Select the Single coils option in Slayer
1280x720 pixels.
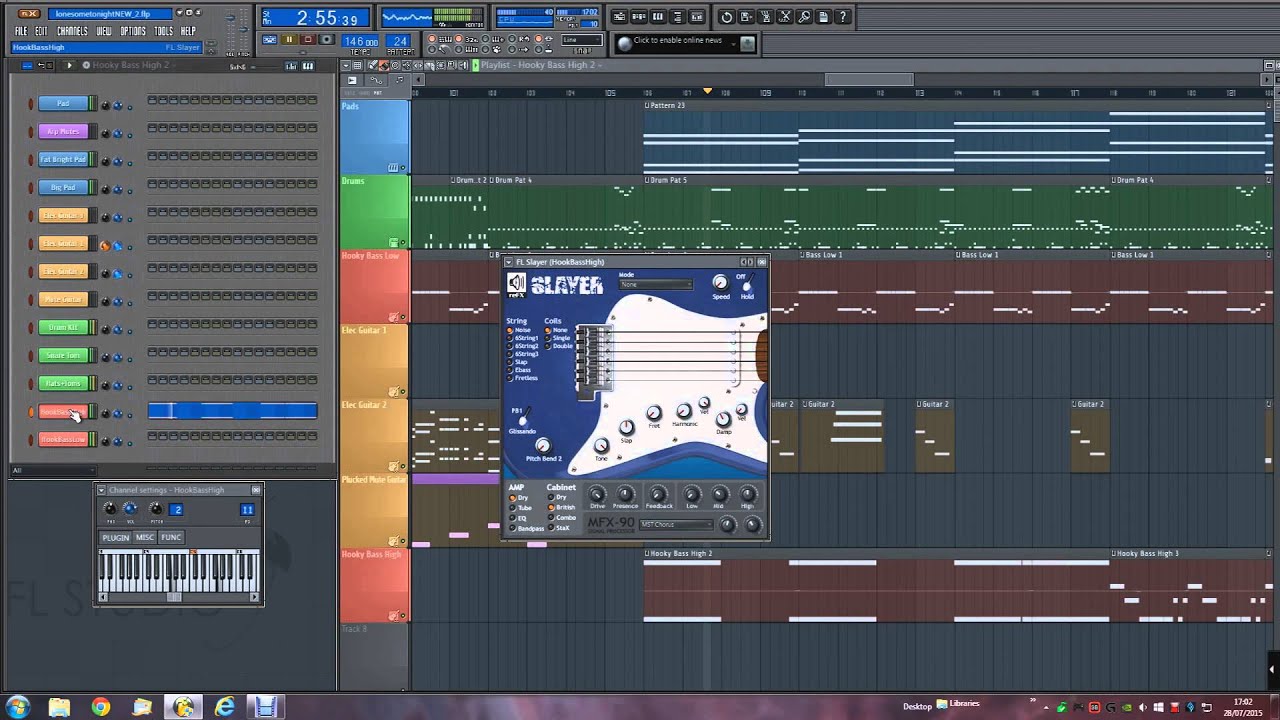[x=559, y=338]
